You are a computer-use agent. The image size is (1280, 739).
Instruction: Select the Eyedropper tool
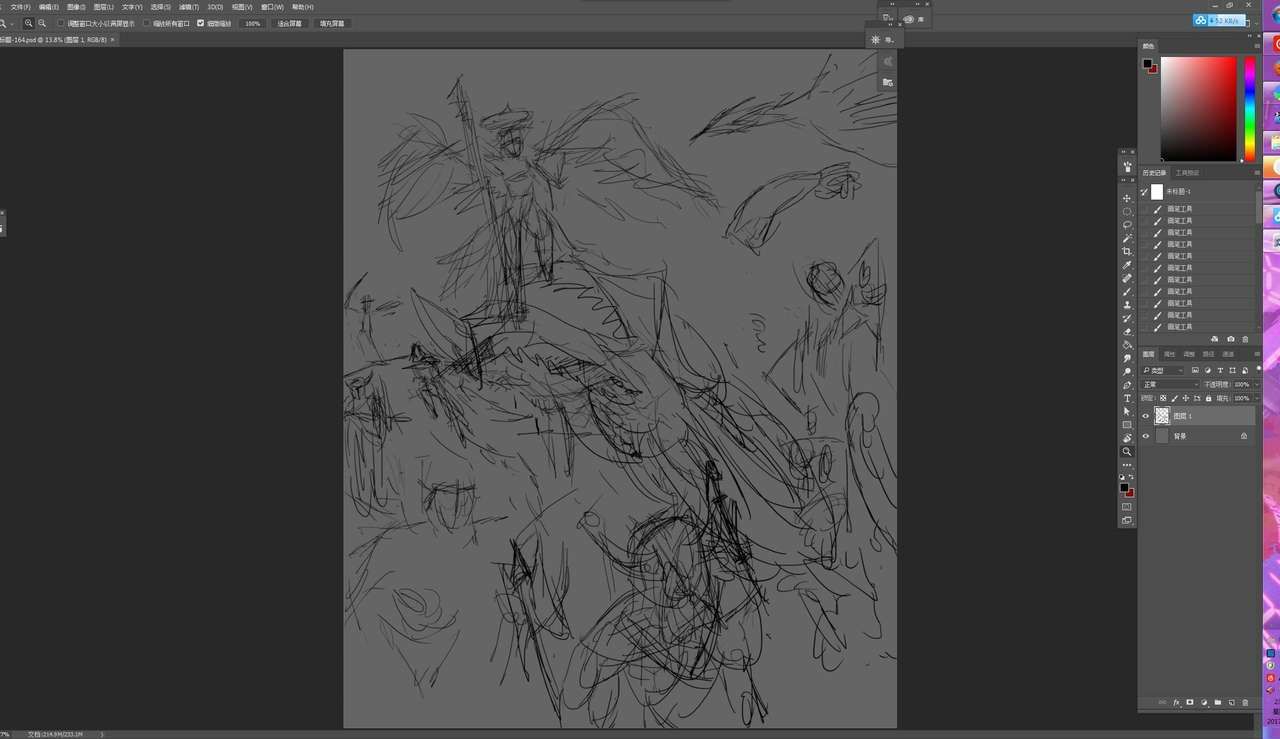[x=1127, y=265]
